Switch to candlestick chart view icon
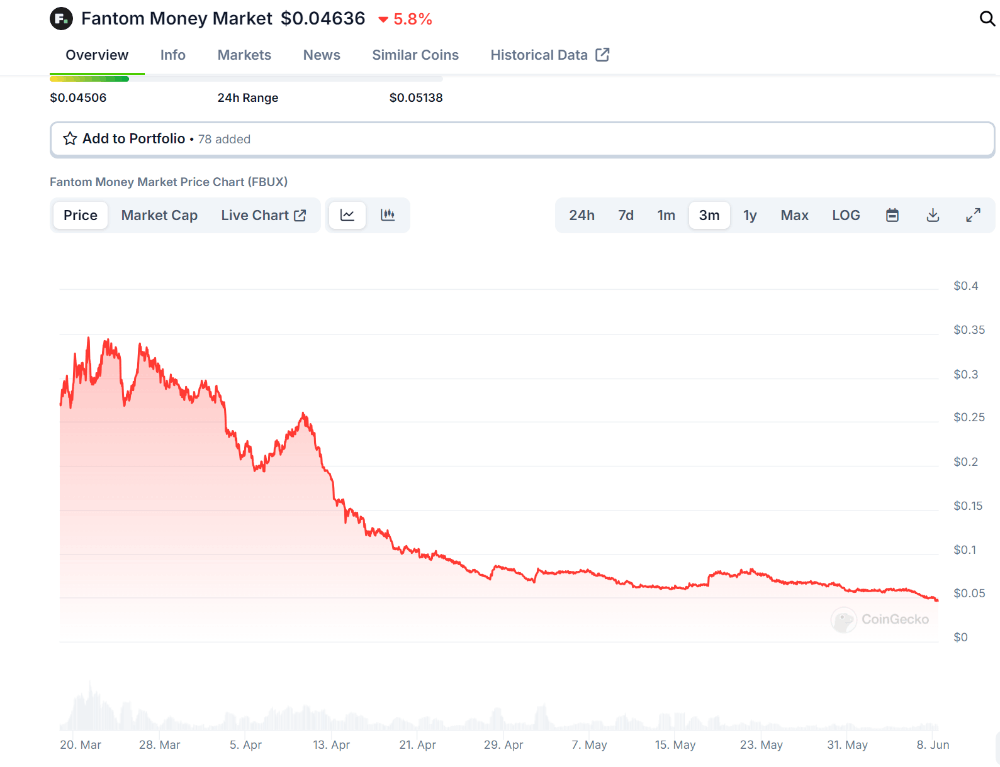The width and height of the screenshot is (1000, 767). (388, 215)
